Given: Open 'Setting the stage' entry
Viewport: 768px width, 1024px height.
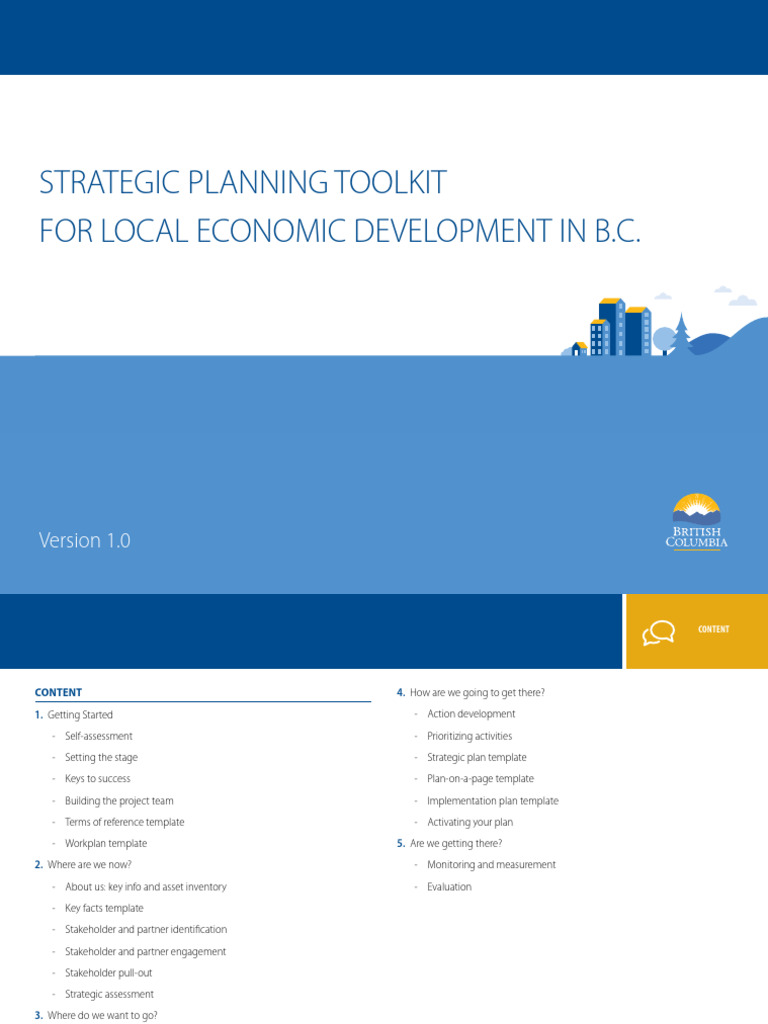Looking at the screenshot, I should tap(101, 758).
